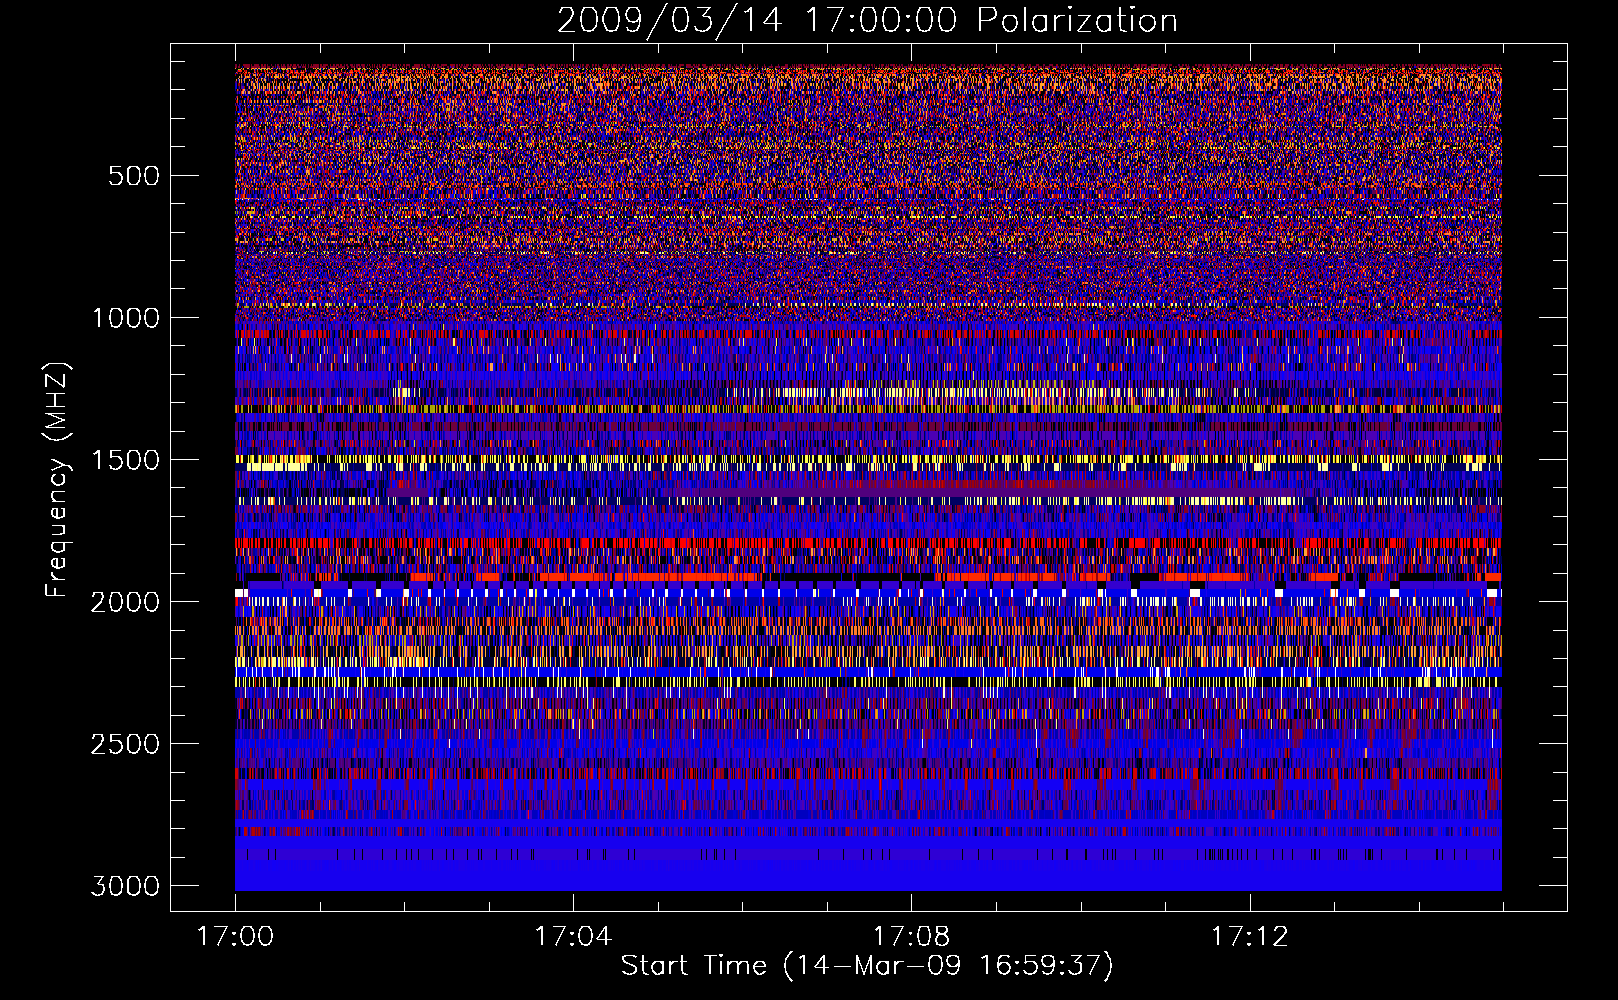The image size is (1618, 1000).
Task: Click the 2500 frequency tick label
Action: 126,744
